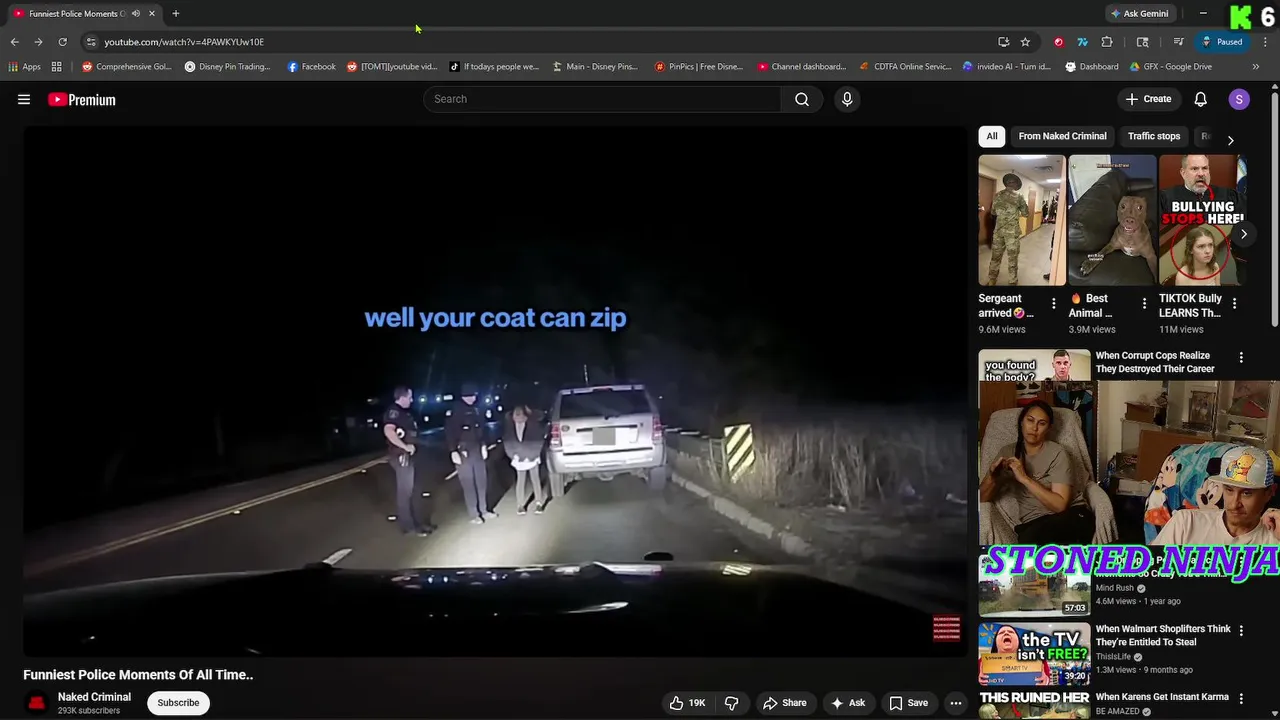Click Ask Gemini in title bar

(1139, 13)
